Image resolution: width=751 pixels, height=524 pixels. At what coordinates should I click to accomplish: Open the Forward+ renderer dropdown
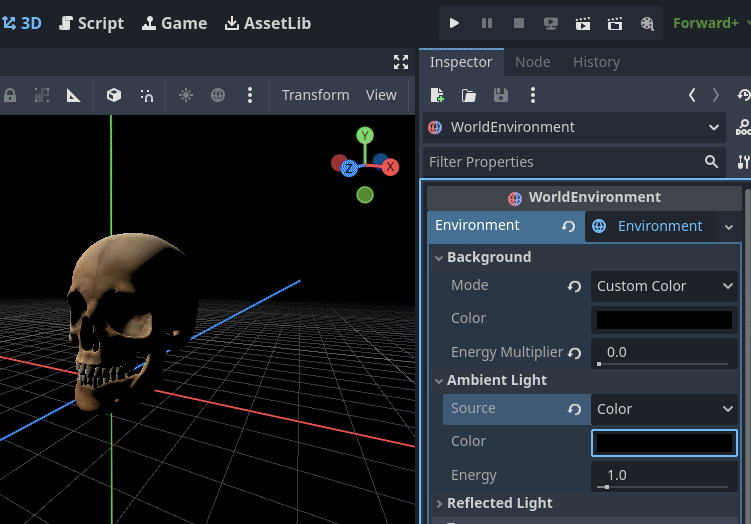coord(711,23)
